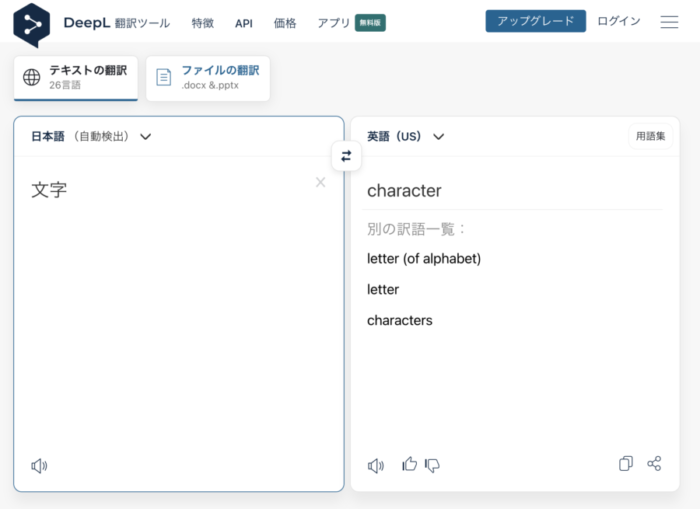Play audio of the English translation
The image size is (700, 509).
(x=376, y=466)
